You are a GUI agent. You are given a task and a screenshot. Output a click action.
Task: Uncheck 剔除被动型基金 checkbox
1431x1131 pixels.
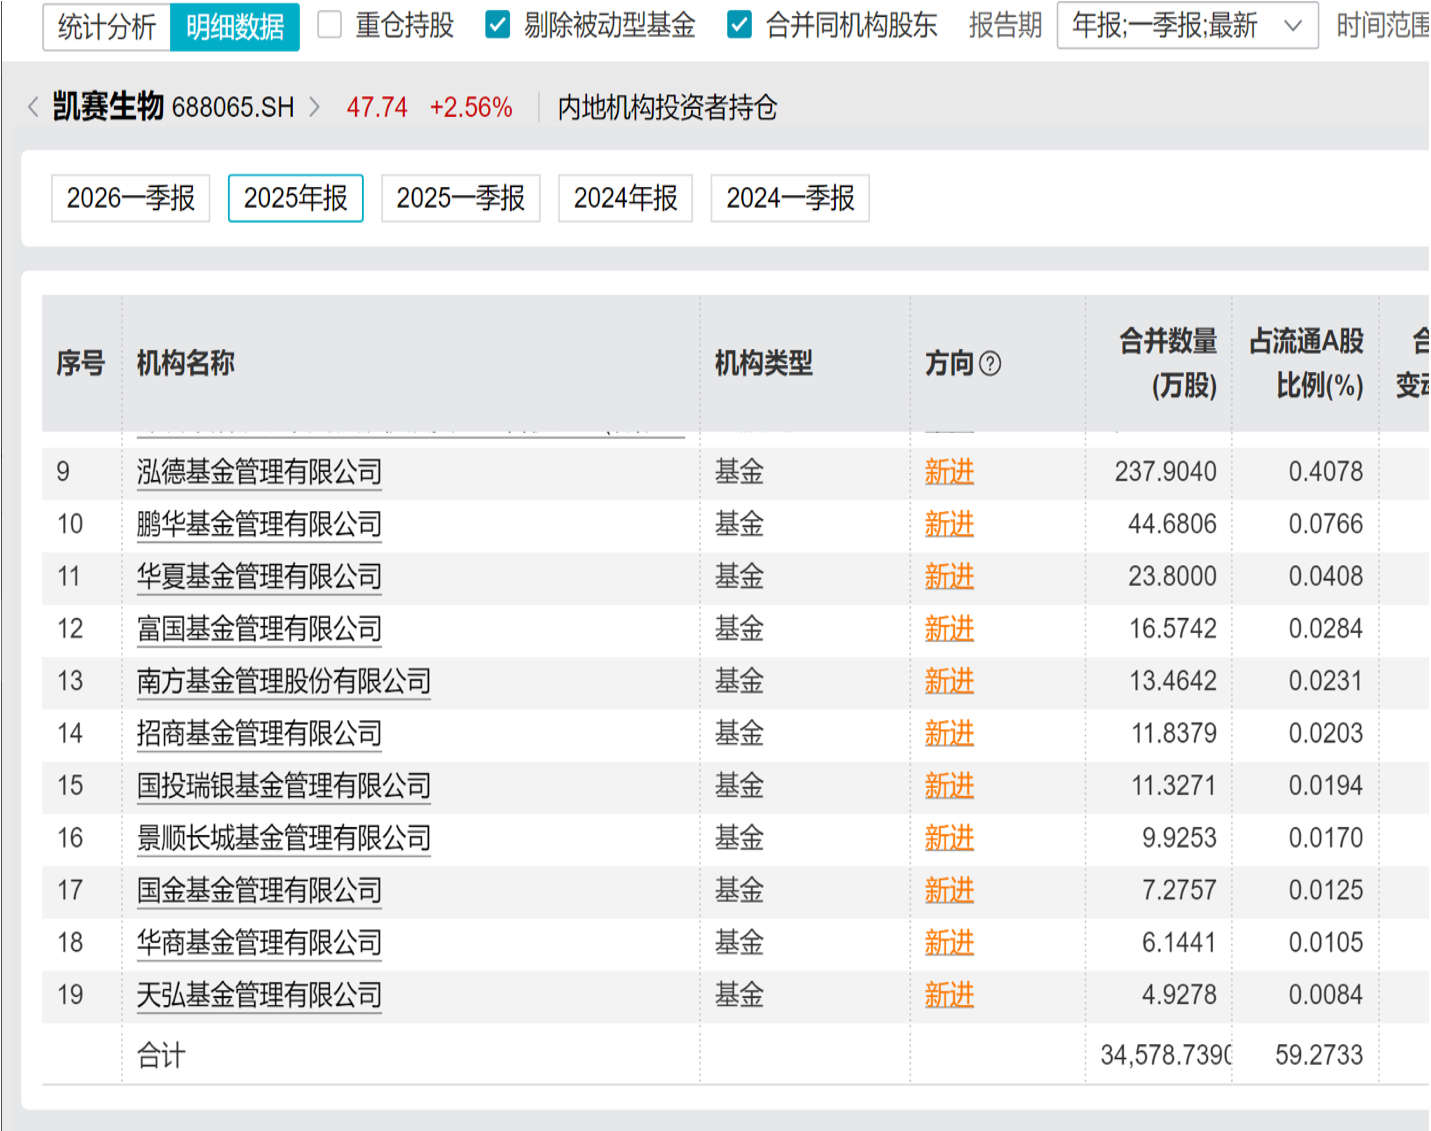[x=498, y=25]
